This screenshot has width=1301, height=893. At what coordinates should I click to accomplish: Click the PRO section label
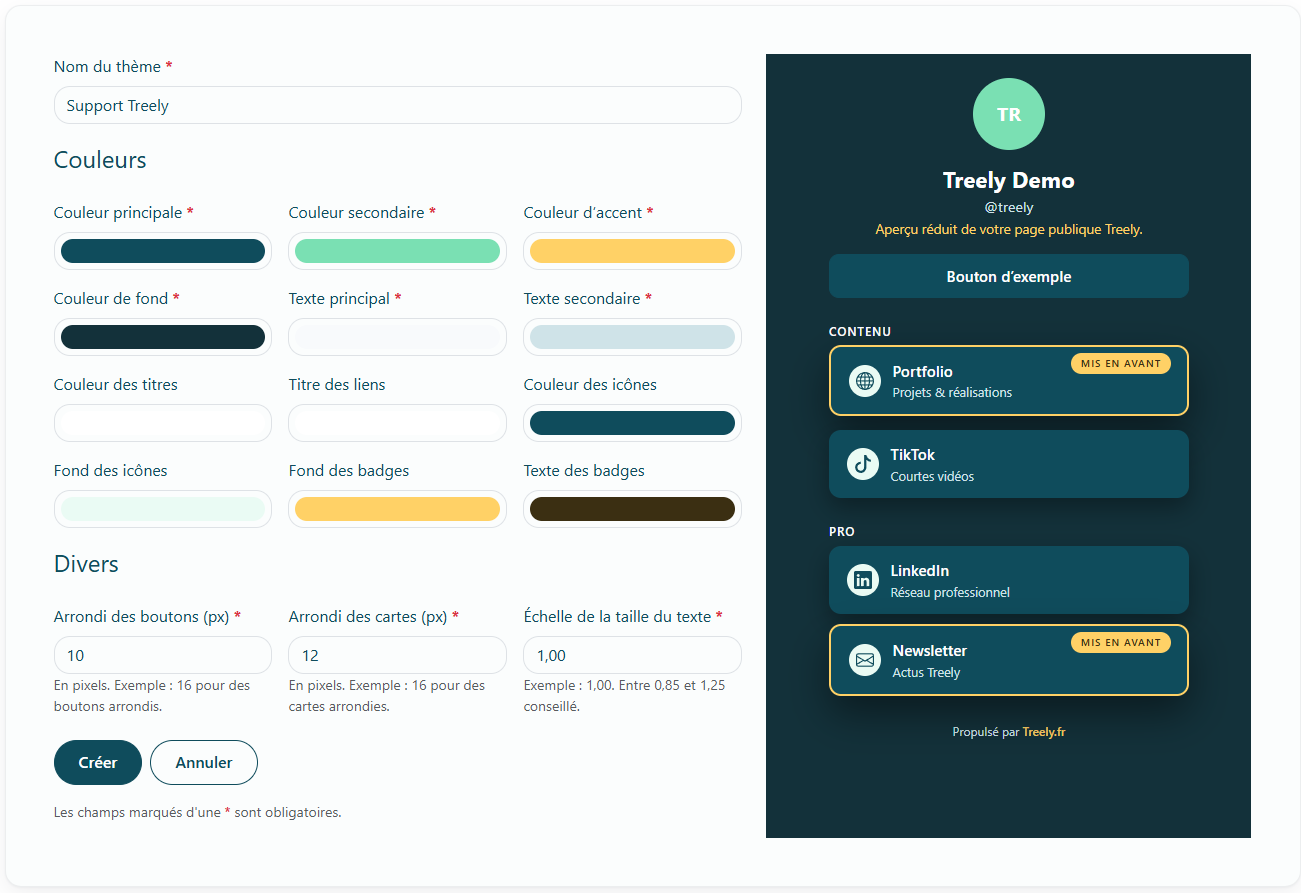(842, 532)
